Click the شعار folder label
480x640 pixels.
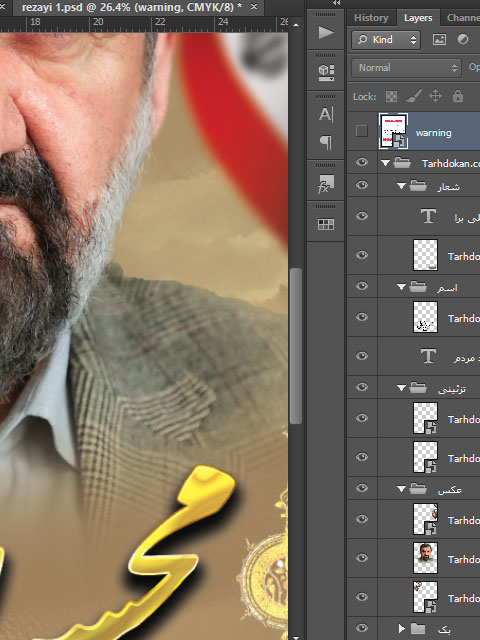[x=449, y=187]
